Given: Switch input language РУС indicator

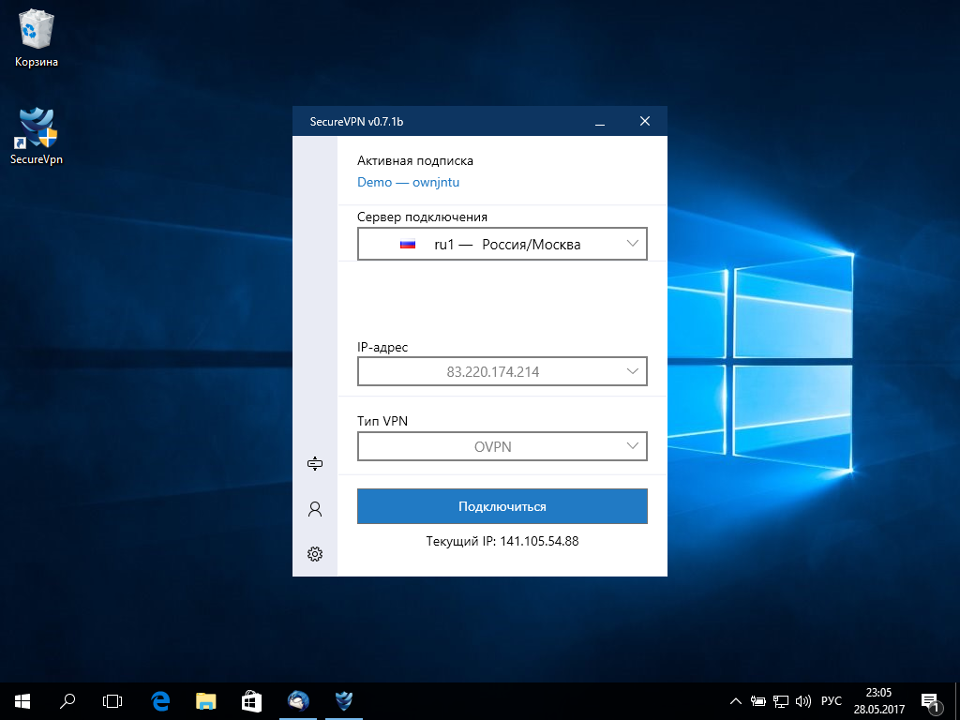Looking at the screenshot, I should coord(831,701).
